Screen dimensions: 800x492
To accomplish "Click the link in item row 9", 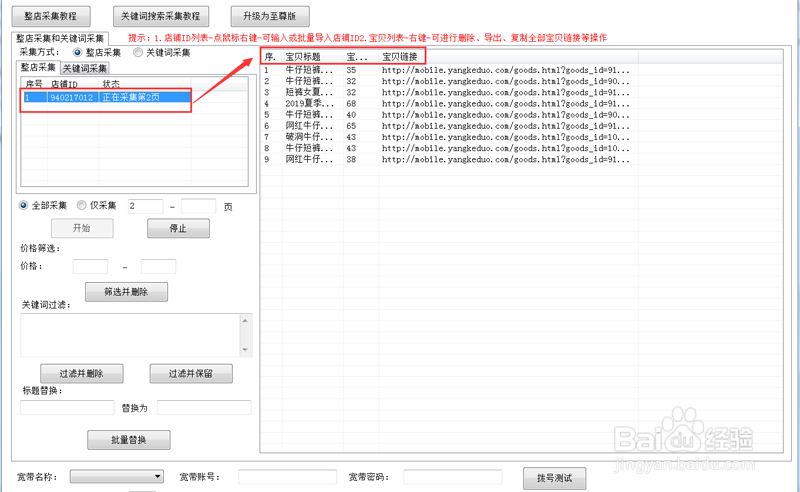I will pyautogui.click(x=506, y=160).
